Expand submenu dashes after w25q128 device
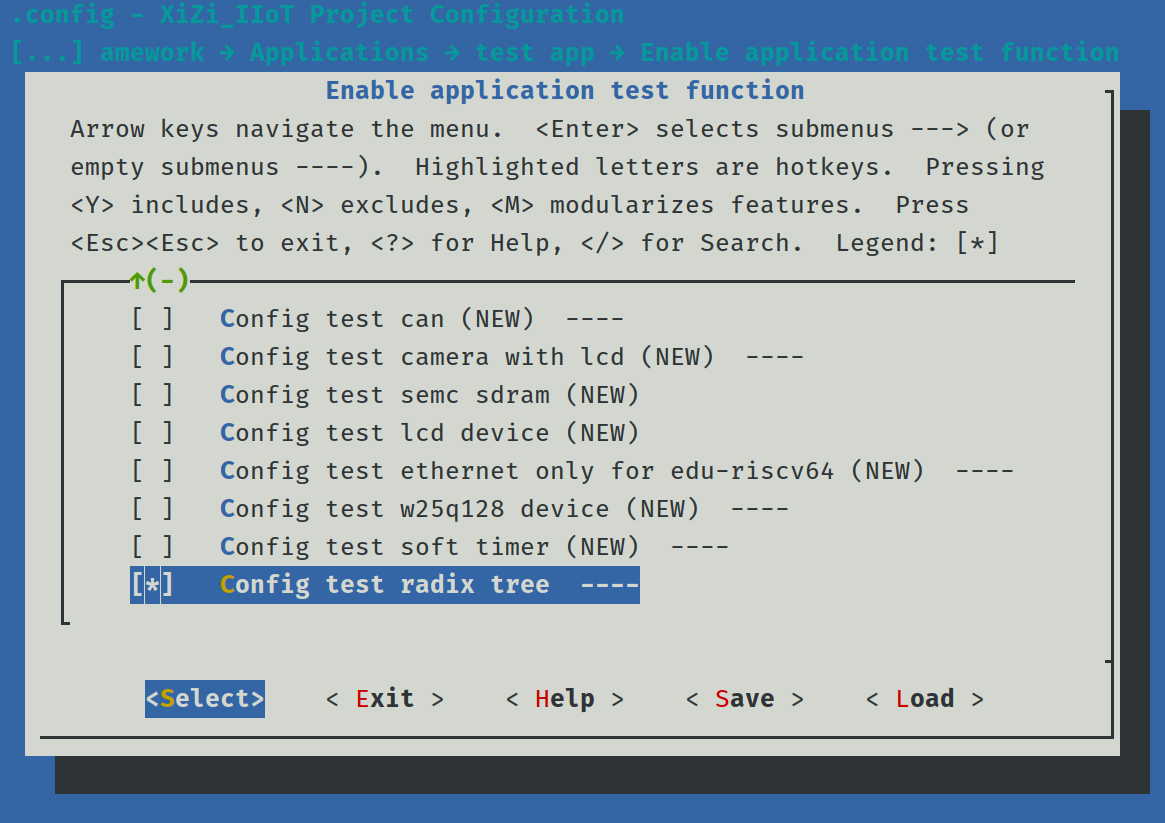 pos(759,509)
